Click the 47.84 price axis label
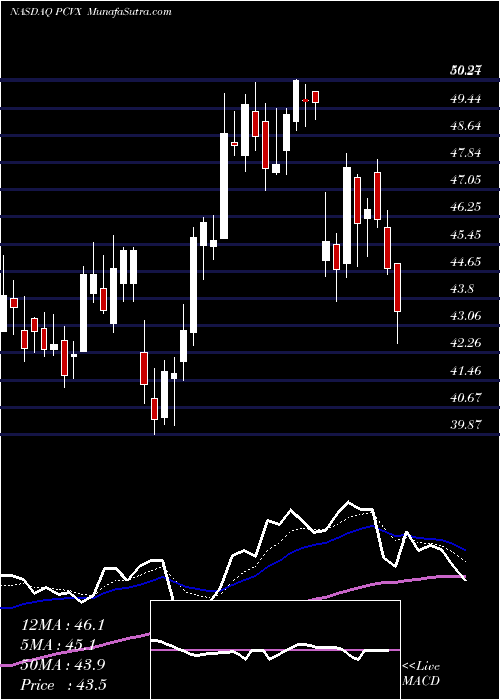Viewport: 500px width, 700px height. click(x=465, y=153)
